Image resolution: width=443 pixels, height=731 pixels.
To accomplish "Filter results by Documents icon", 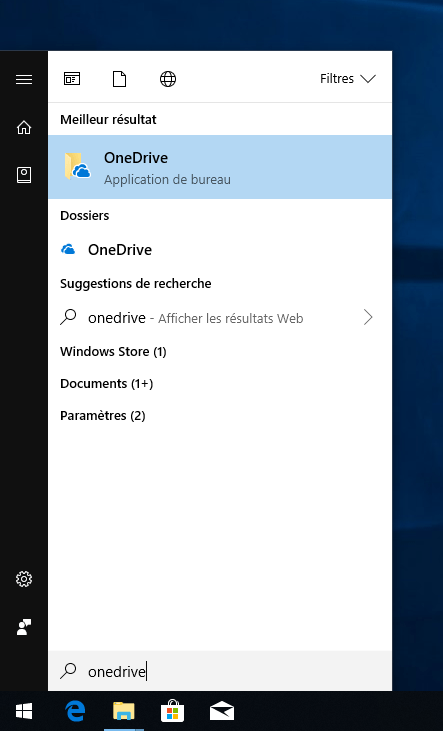I will (x=119, y=79).
